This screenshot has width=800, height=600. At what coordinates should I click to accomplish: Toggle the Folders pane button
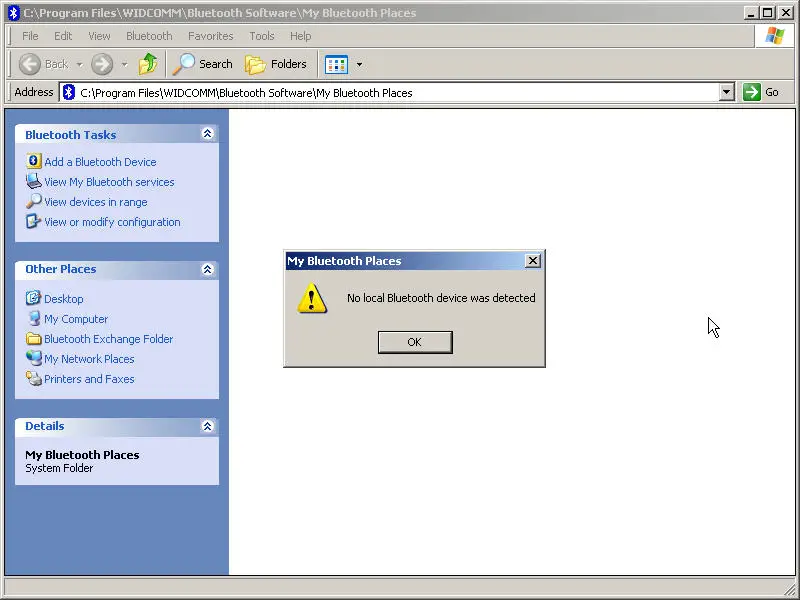(x=276, y=64)
